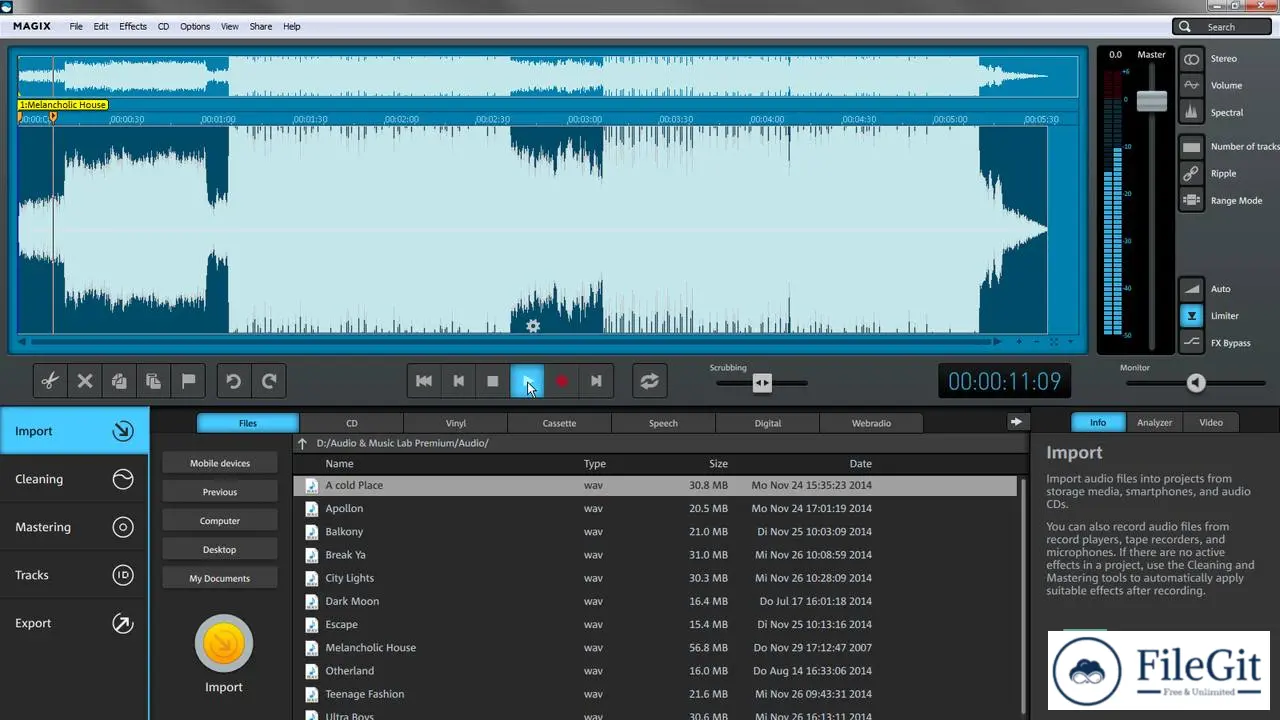Screen dimensions: 1280x720
Task: Enable Range Mode
Action: pos(1191,201)
